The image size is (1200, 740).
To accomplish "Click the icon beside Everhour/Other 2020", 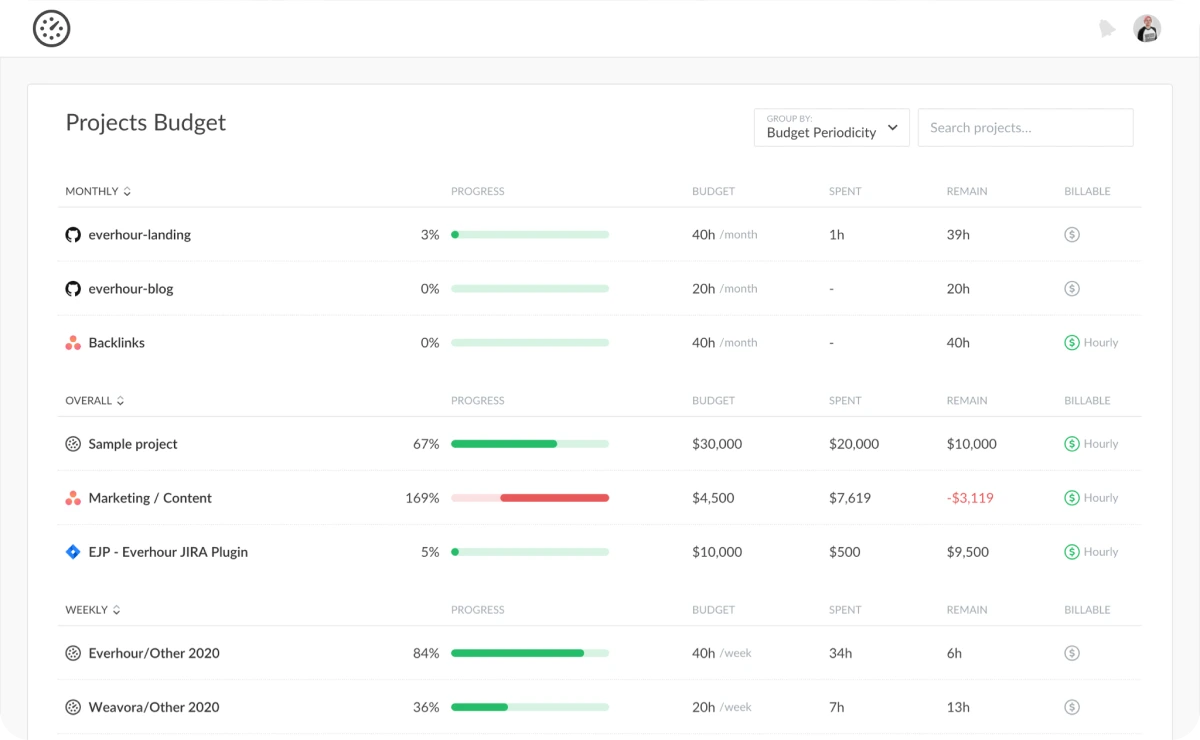I will tap(73, 653).
